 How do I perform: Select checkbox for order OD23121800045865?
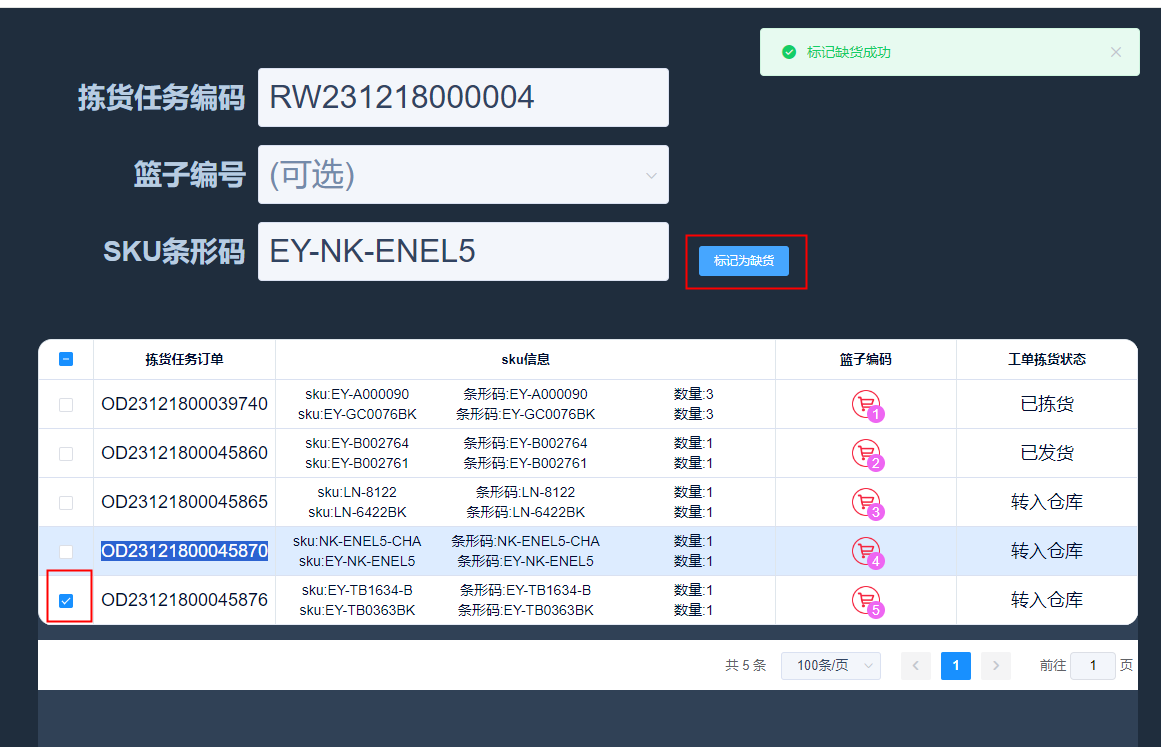coord(66,503)
